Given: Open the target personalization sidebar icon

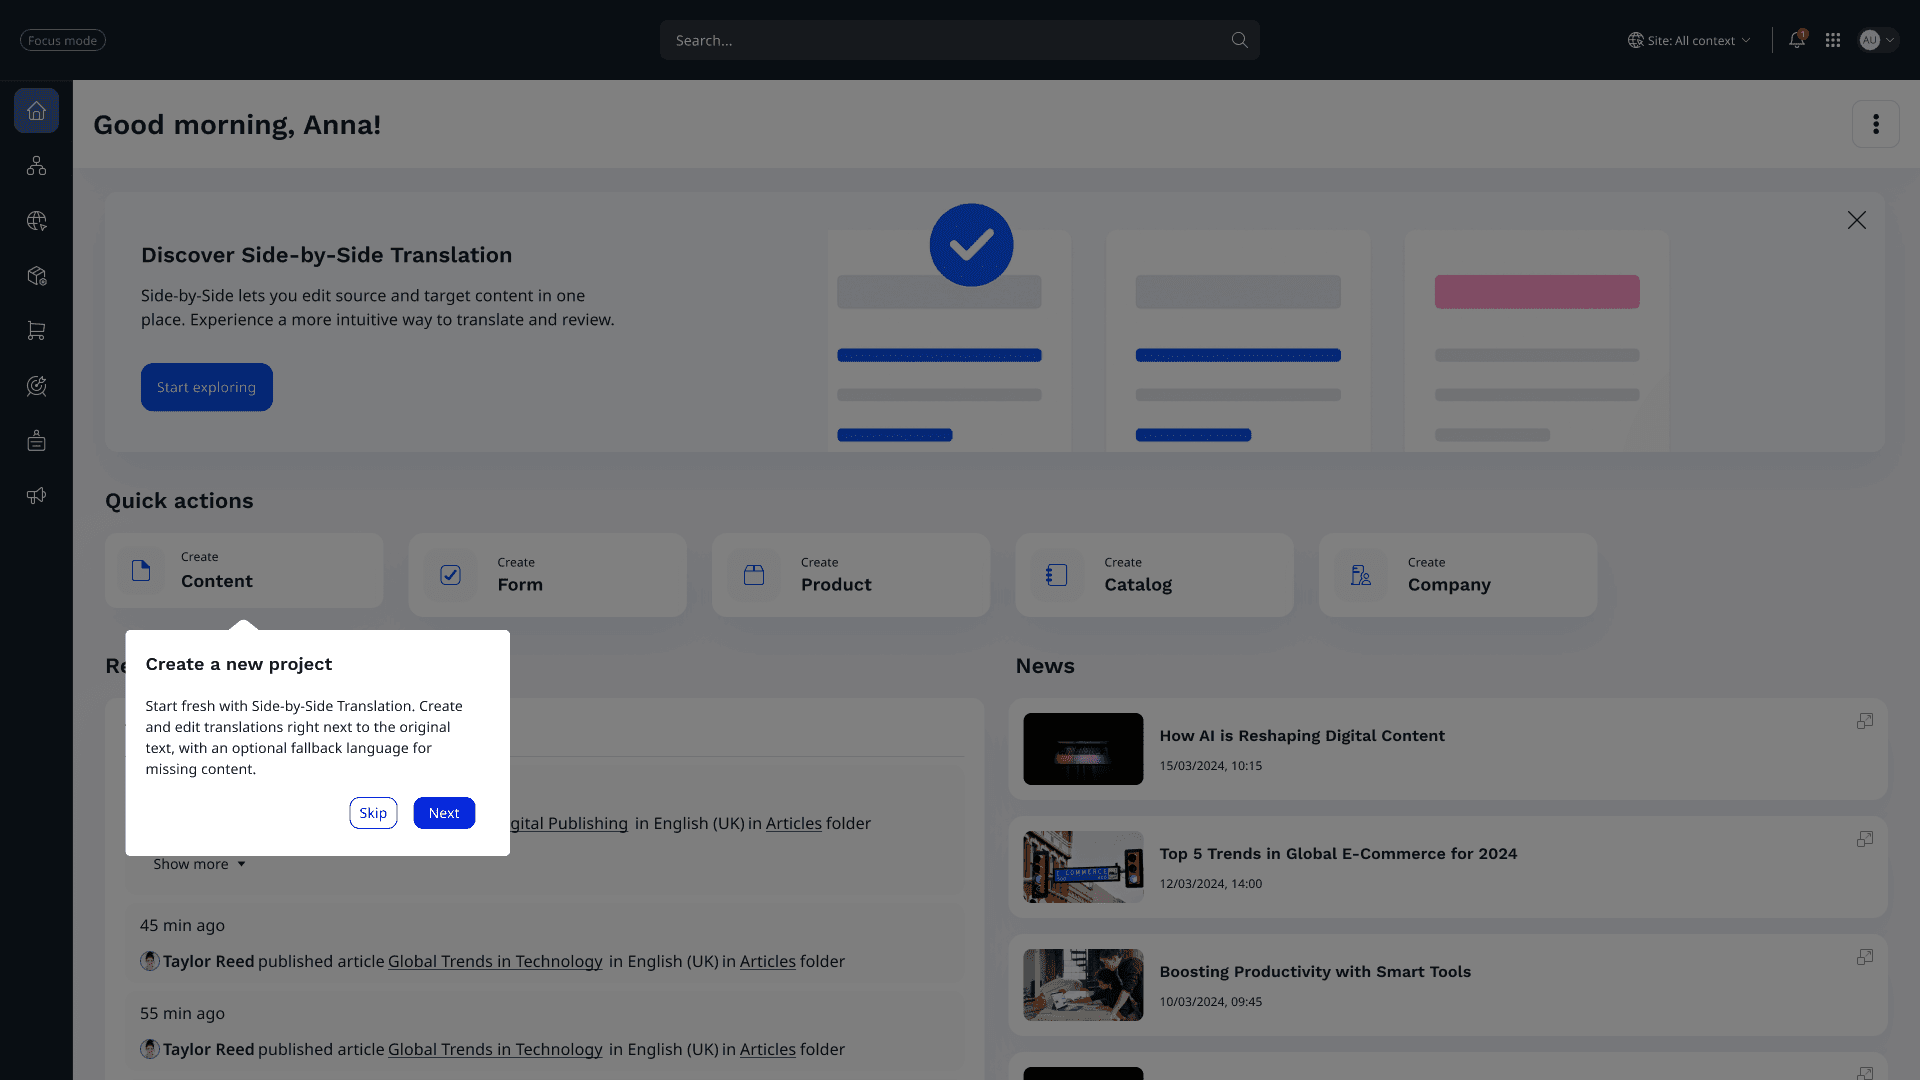Looking at the screenshot, I should click(x=36, y=386).
